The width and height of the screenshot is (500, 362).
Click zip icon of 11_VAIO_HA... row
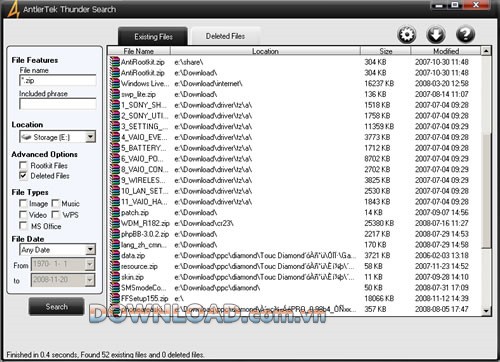pos(115,202)
